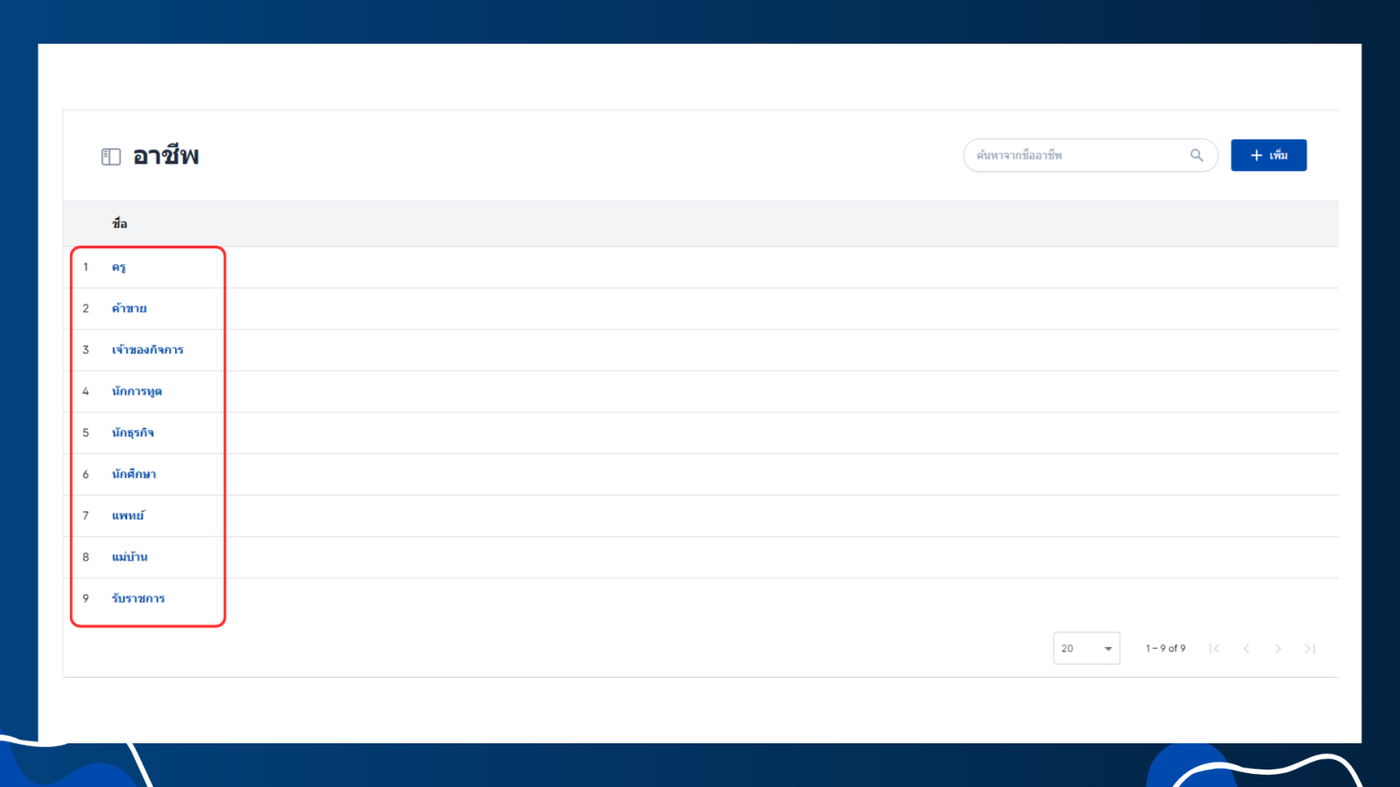Image resolution: width=1400 pixels, height=787 pixels.
Task: Click the panel icon beside the อาชีพ heading
Action: click(x=111, y=157)
